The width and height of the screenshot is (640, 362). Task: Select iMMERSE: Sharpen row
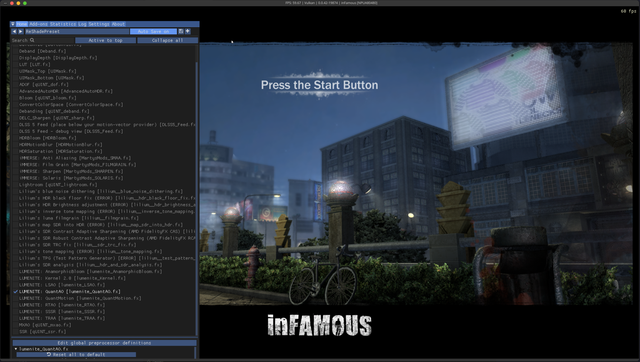[71, 171]
